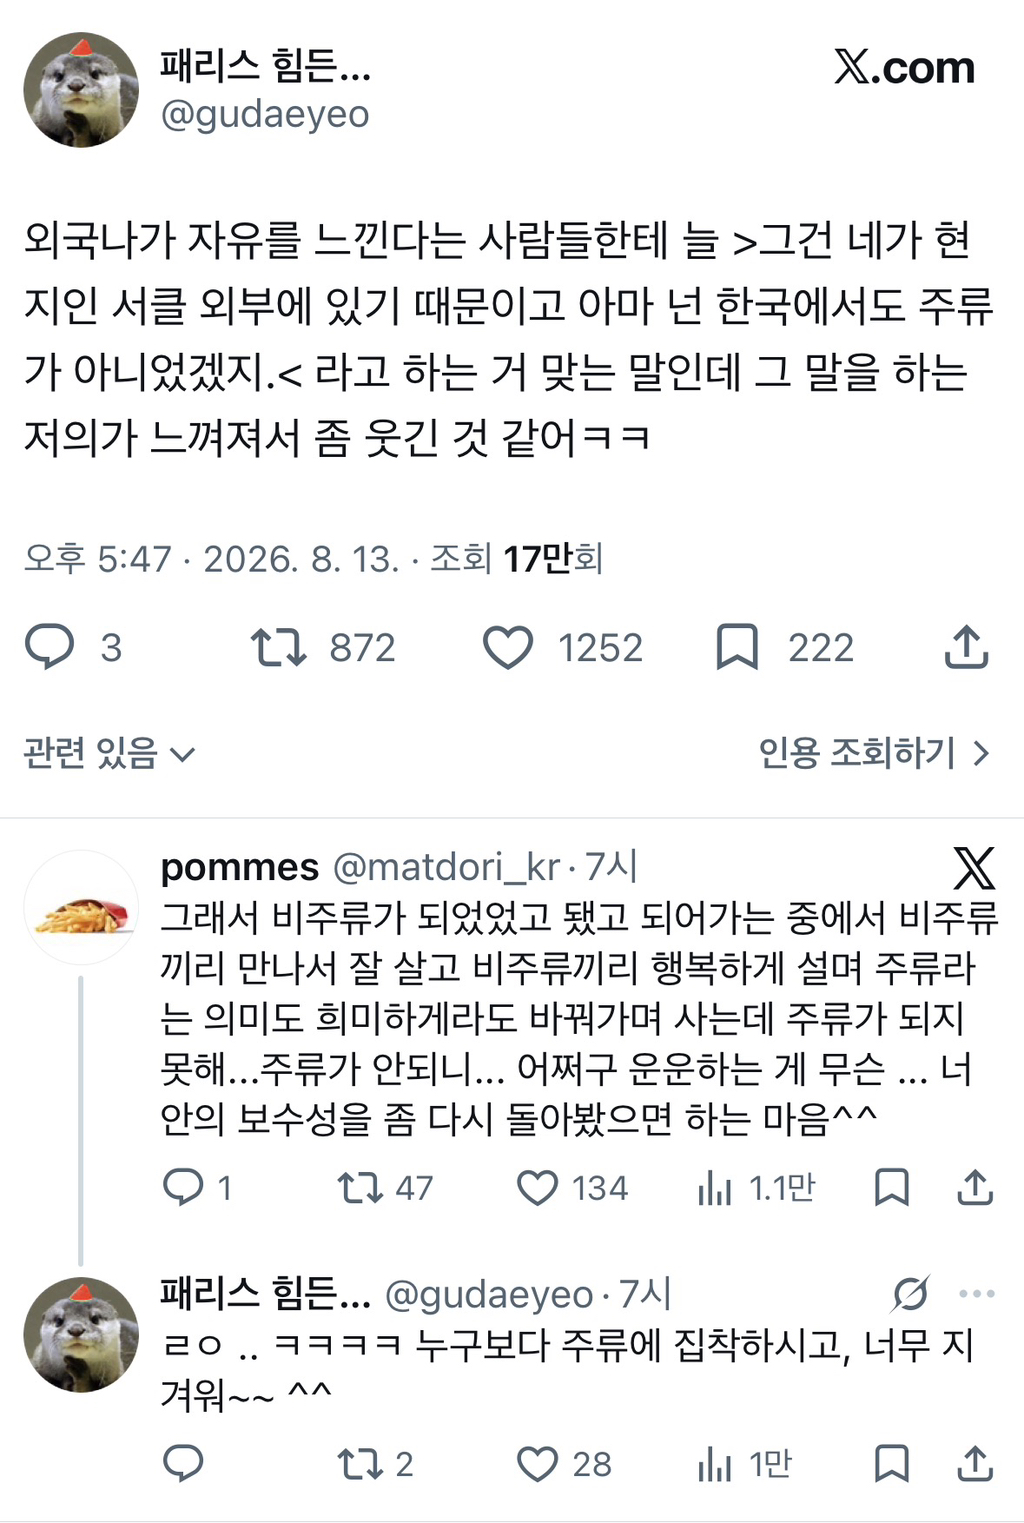The width and height of the screenshot is (1024, 1523).
Task: Open @matdori_kr username link
Action: [445, 867]
